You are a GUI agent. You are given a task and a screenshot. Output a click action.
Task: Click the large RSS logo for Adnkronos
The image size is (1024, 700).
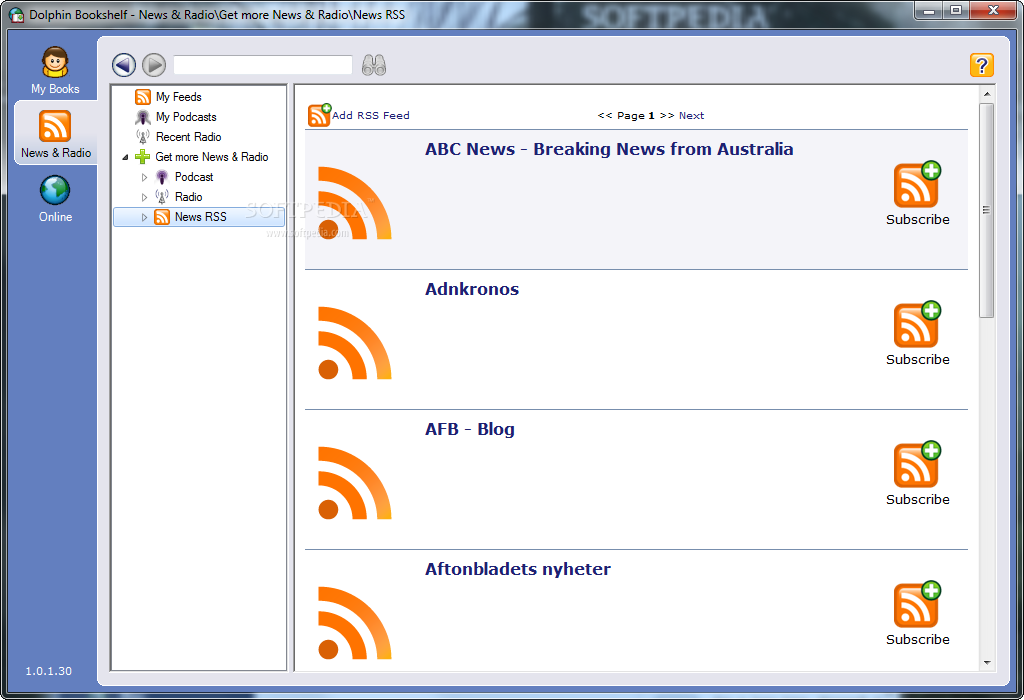(355, 343)
